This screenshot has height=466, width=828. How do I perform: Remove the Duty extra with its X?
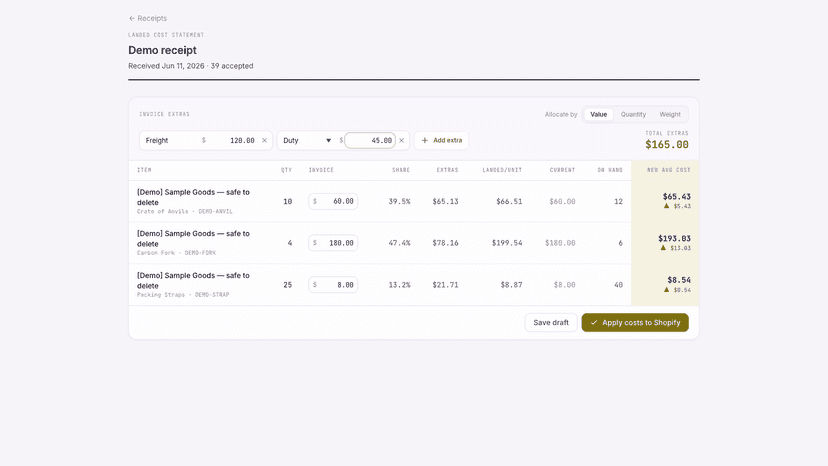pos(402,141)
